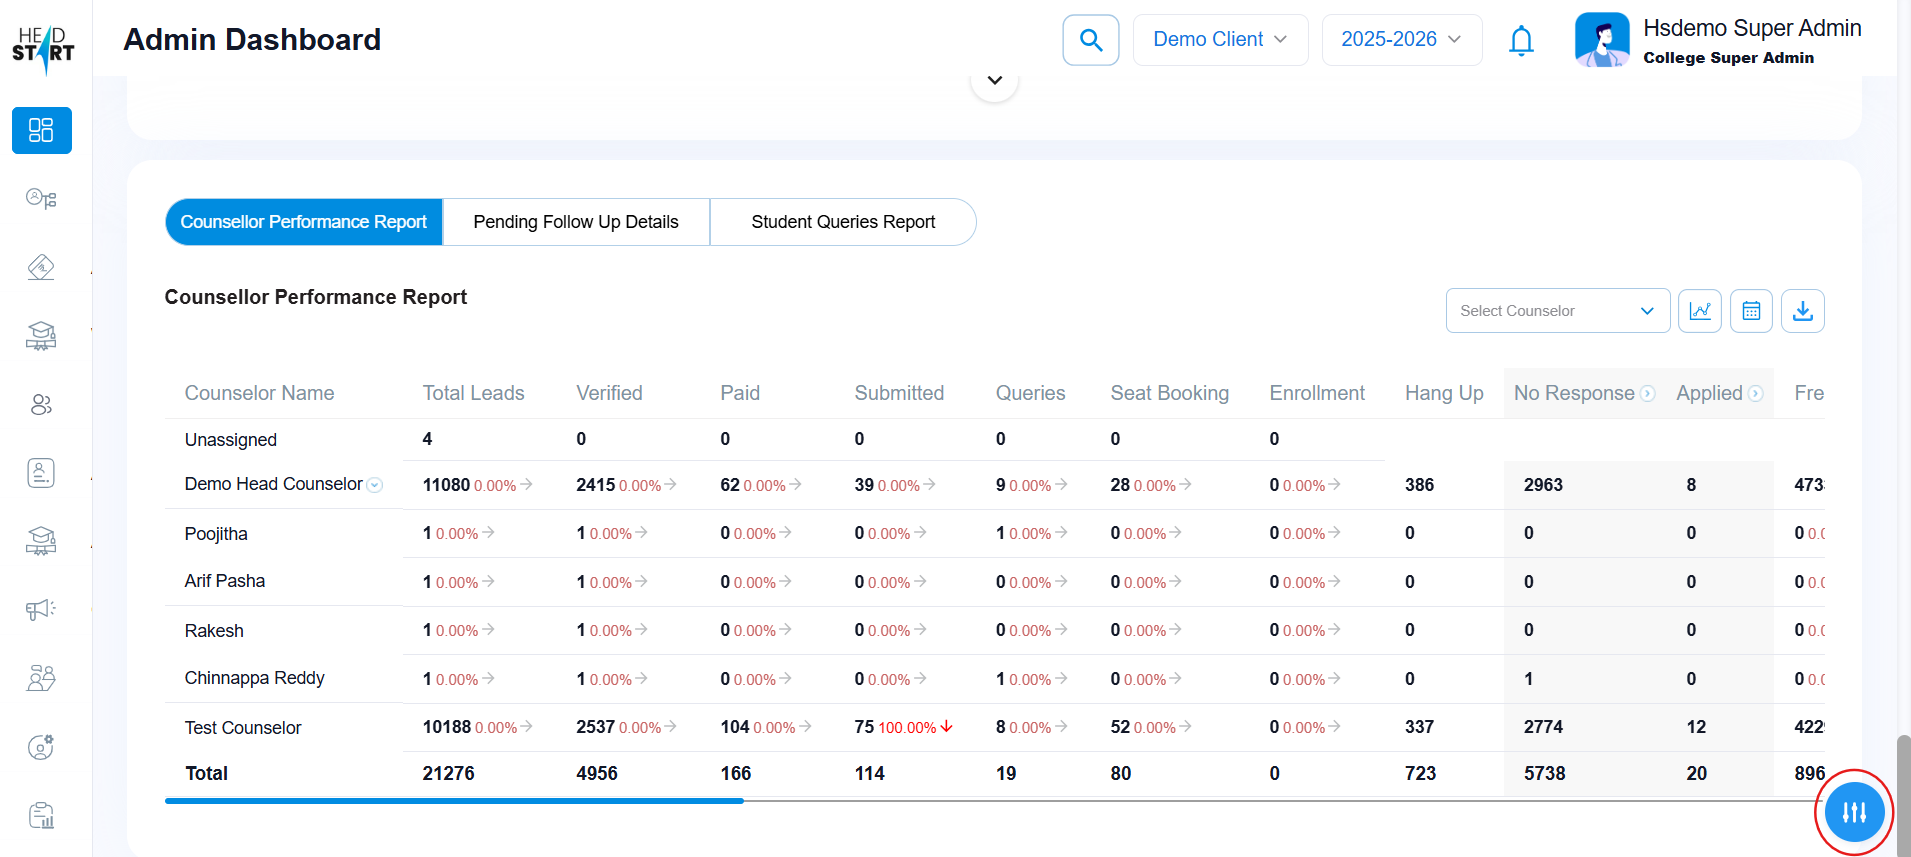Open the 2025-2026 academic year dropdown

[1401, 40]
